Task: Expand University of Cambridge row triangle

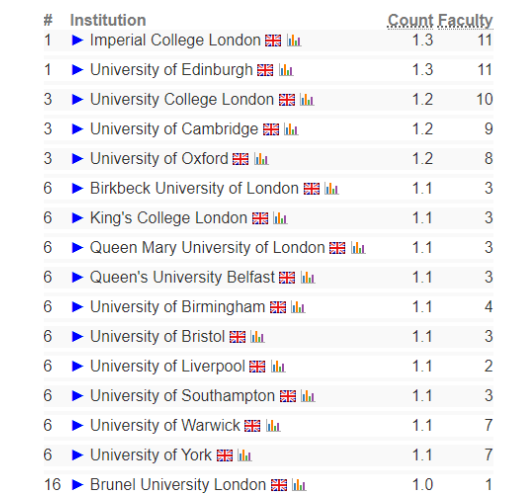Action: 78,129
